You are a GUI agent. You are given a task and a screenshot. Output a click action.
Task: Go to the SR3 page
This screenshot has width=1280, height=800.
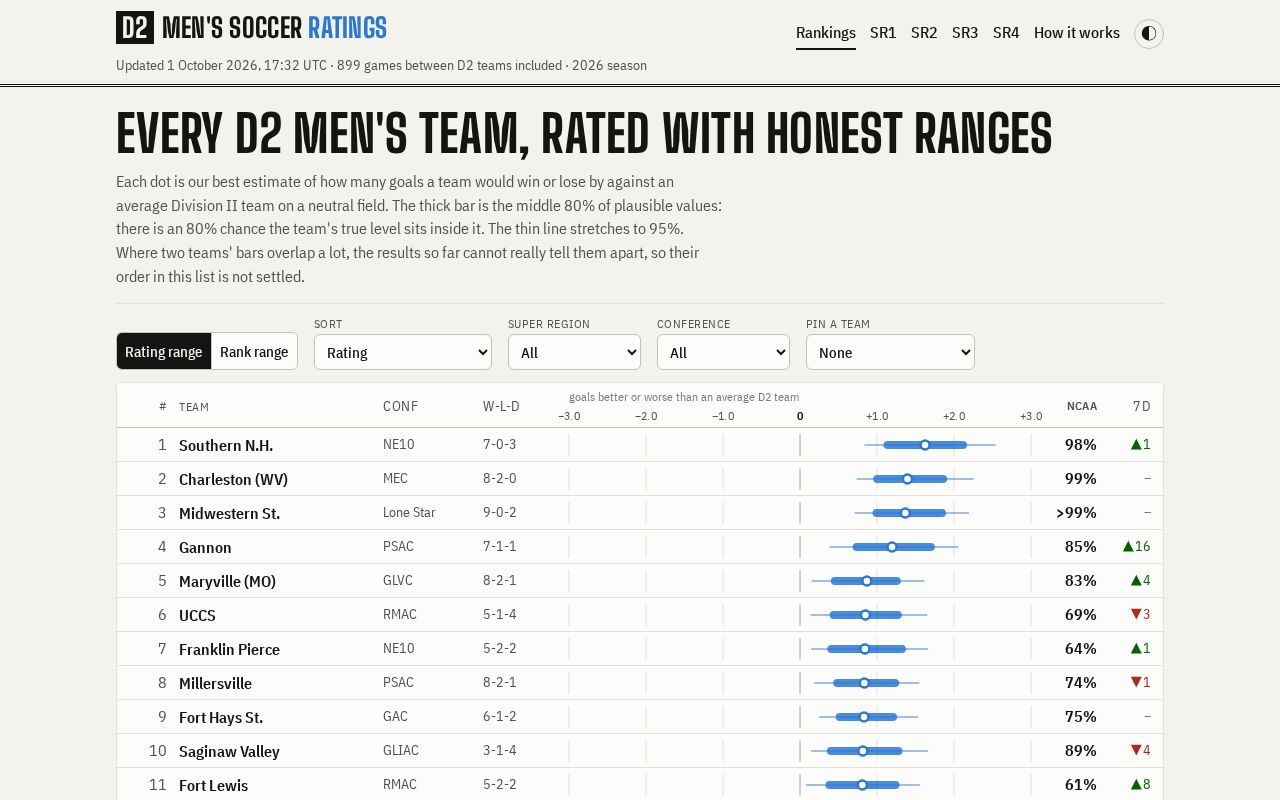coord(965,33)
